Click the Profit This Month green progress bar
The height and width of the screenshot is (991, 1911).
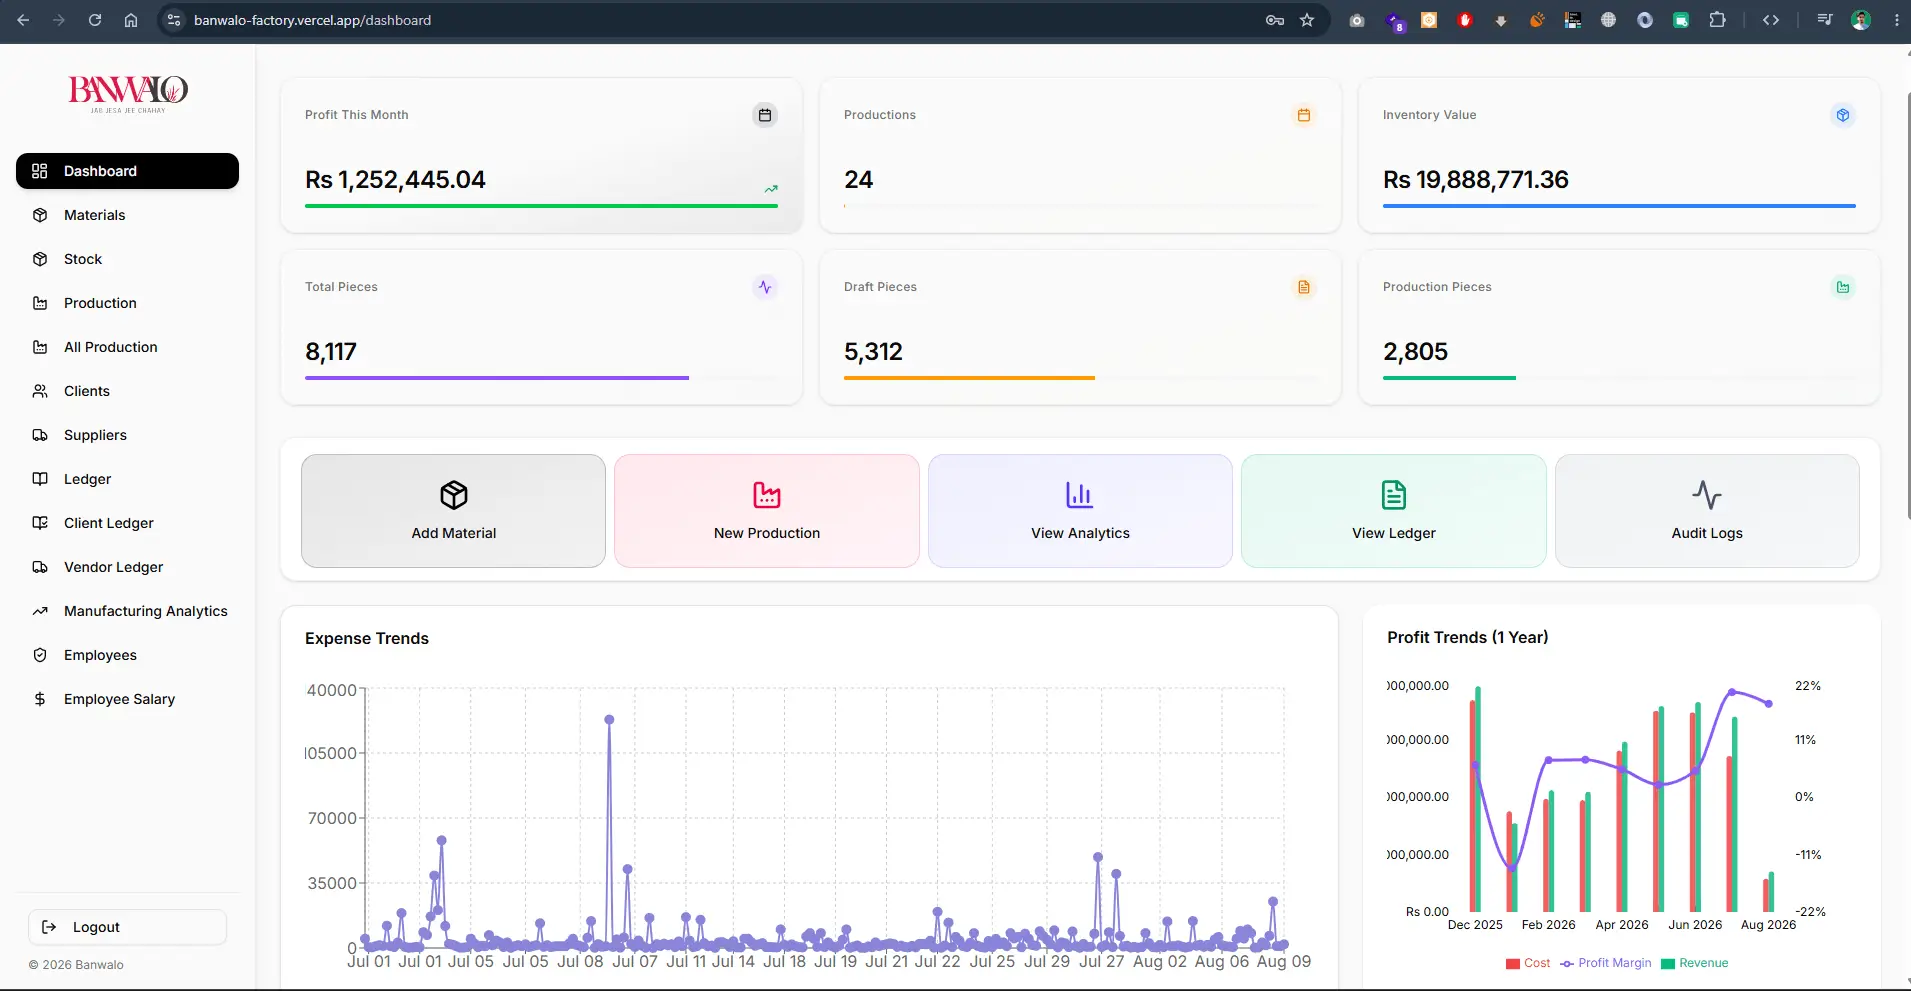pos(541,206)
